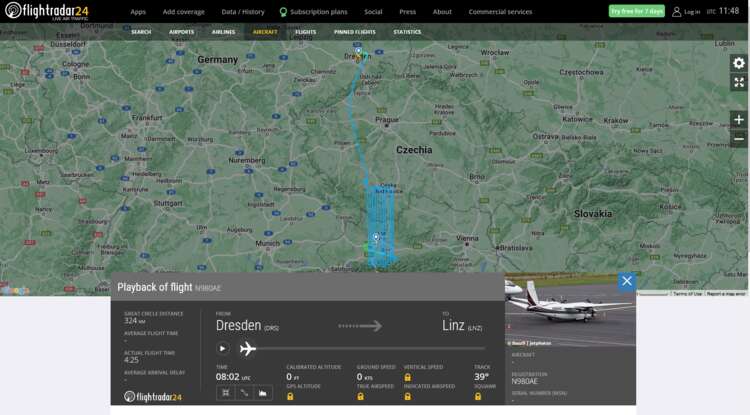Click actual flight time 4:25

pos(131,360)
